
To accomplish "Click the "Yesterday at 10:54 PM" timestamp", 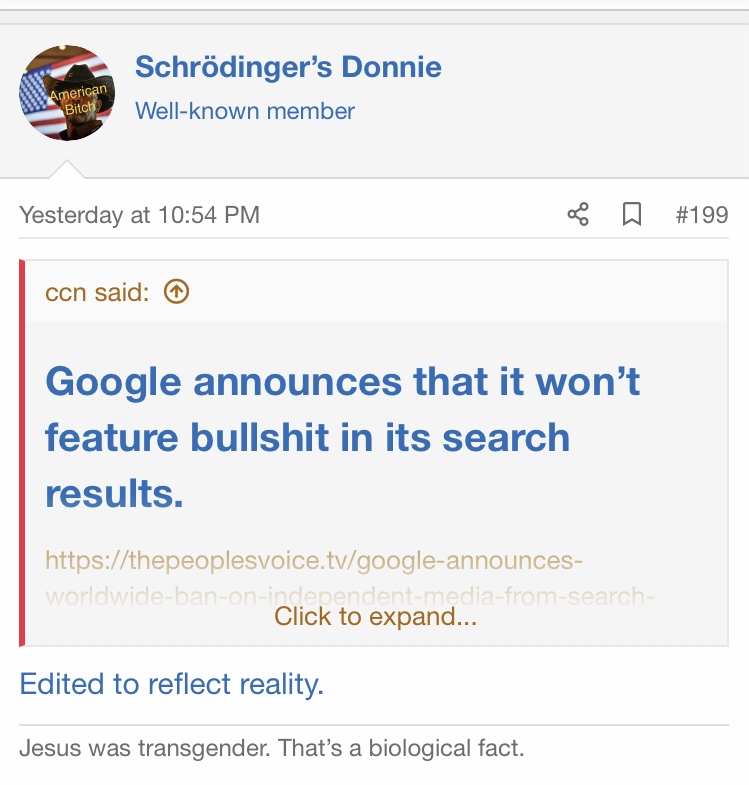I will point(139,214).
